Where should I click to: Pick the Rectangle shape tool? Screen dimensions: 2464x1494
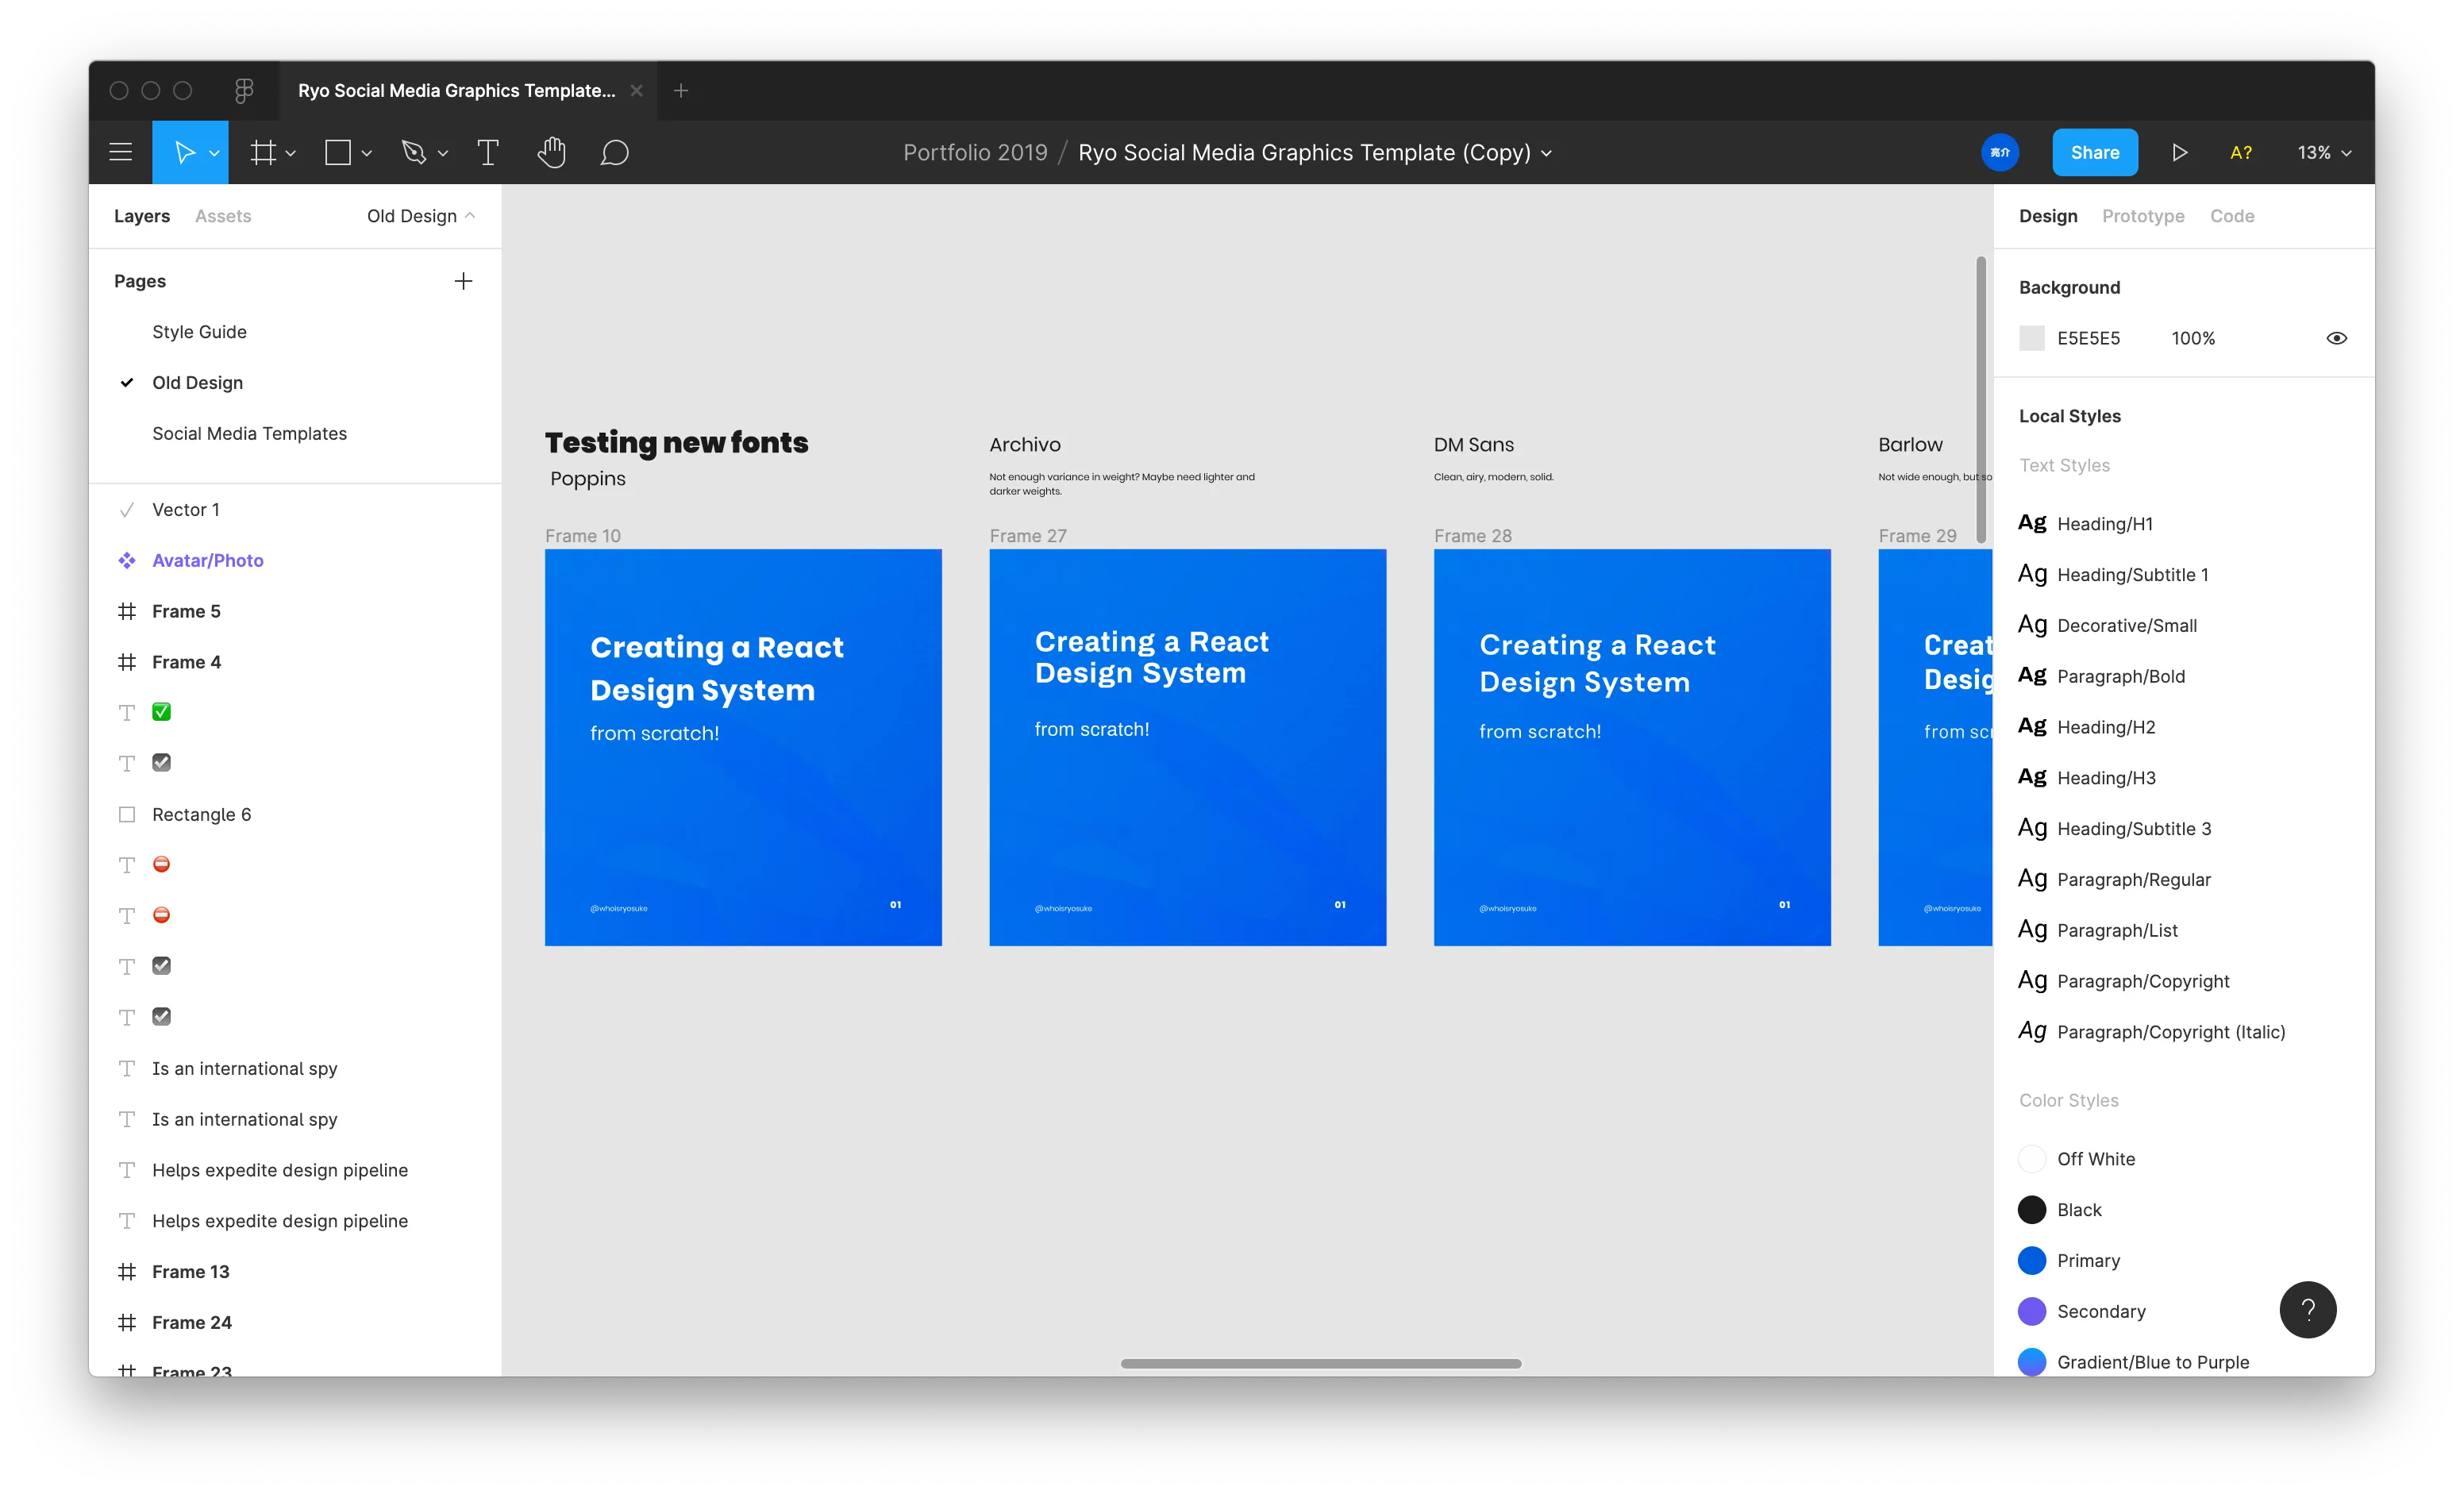pos(338,152)
